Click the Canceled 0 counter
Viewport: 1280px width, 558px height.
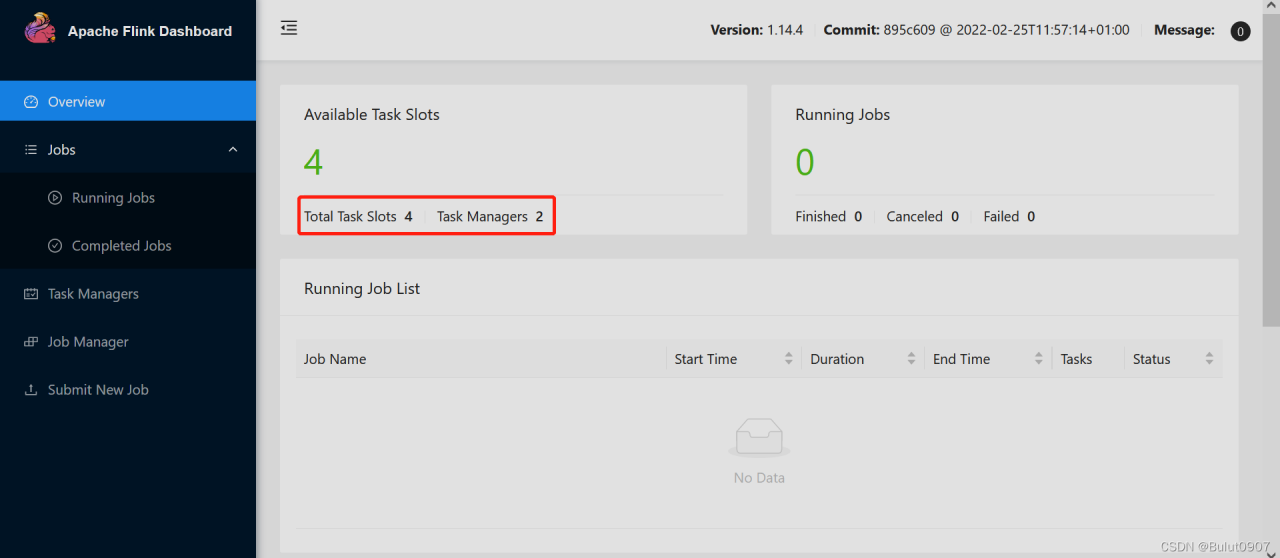pos(922,216)
